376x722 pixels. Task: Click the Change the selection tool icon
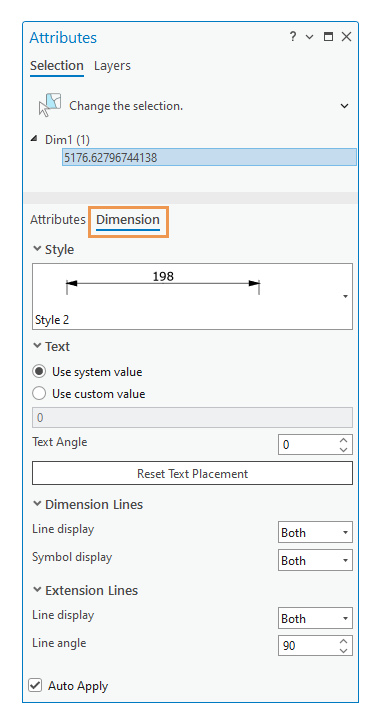pyautogui.click(x=50, y=105)
